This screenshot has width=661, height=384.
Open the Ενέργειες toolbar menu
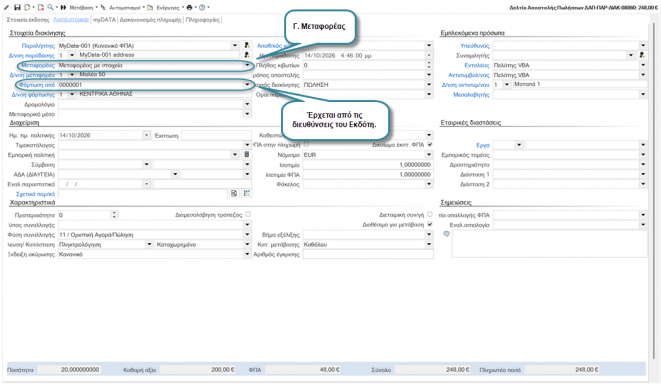point(167,7)
